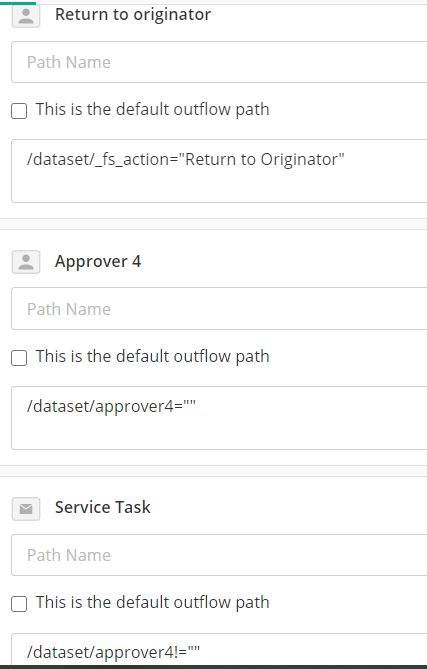Select the Return to originator heading
Image resolution: width=427 pixels, height=669 pixels.
click(x=133, y=15)
